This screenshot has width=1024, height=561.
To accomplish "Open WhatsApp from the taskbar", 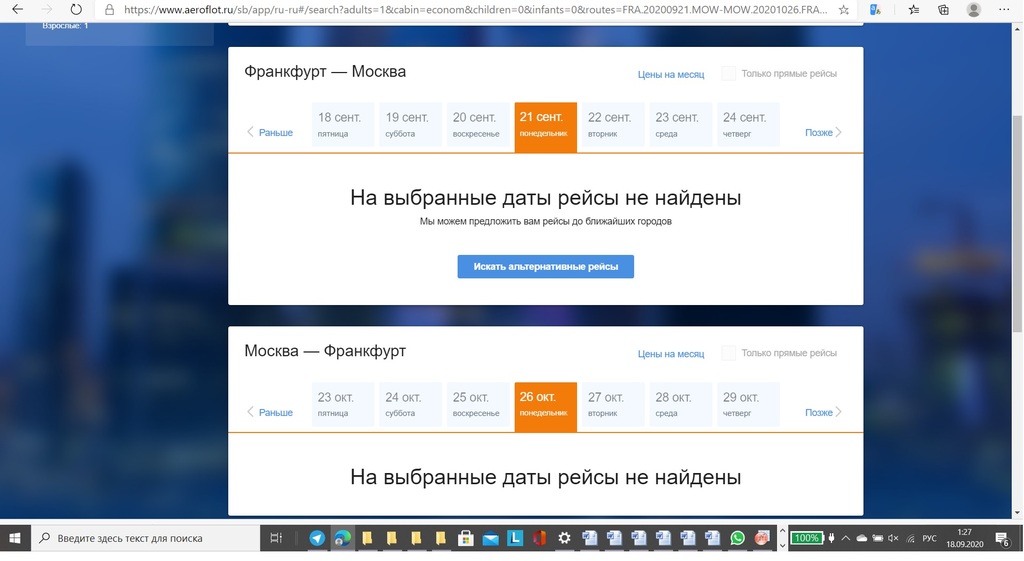I will point(737,538).
